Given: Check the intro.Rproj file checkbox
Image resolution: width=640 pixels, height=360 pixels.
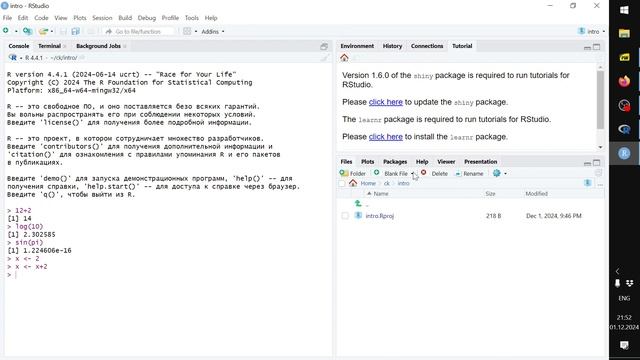Looking at the screenshot, I should tap(345, 216).
